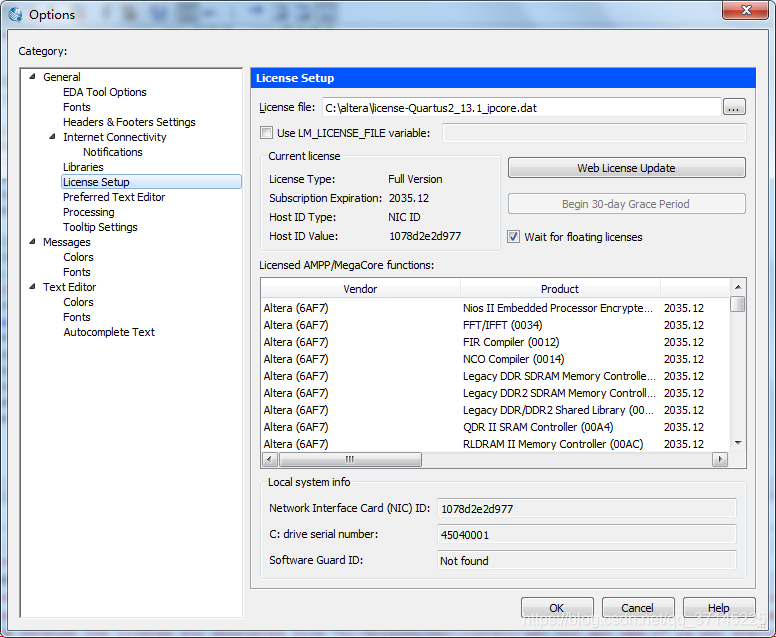The width and height of the screenshot is (776, 638).
Task: Select License Setup category
Action: click(x=151, y=182)
